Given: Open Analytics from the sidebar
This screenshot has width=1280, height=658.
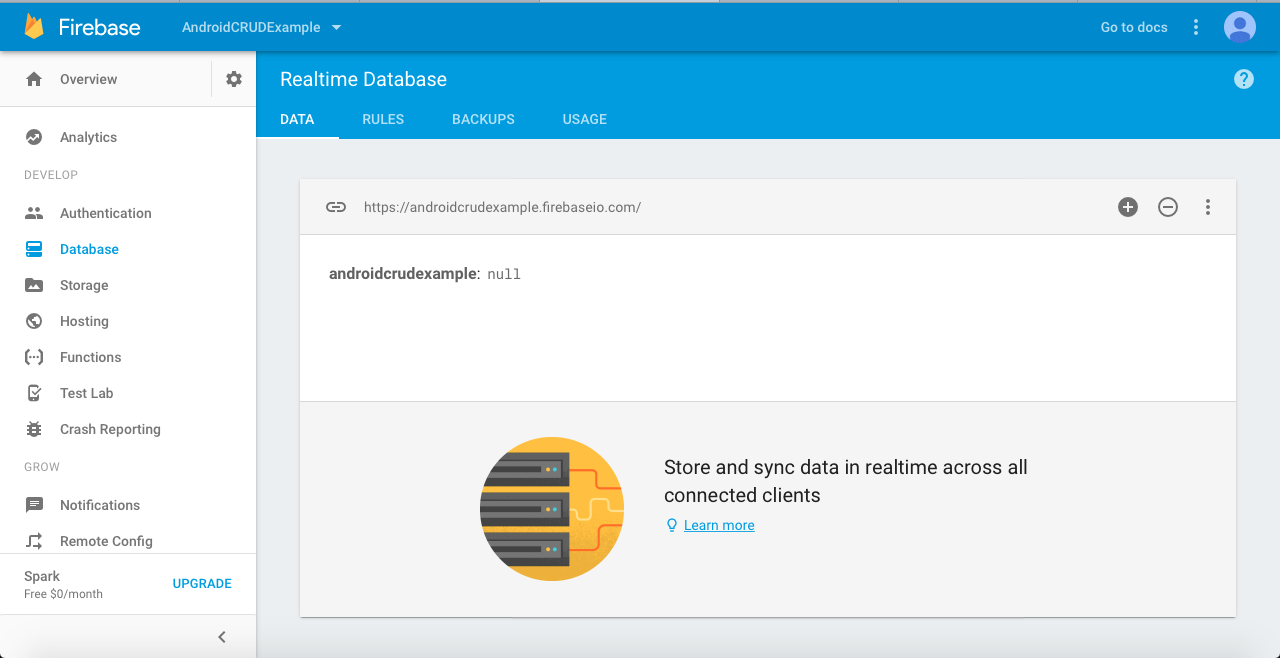Looking at the screenshot, I should coord(88,137).
